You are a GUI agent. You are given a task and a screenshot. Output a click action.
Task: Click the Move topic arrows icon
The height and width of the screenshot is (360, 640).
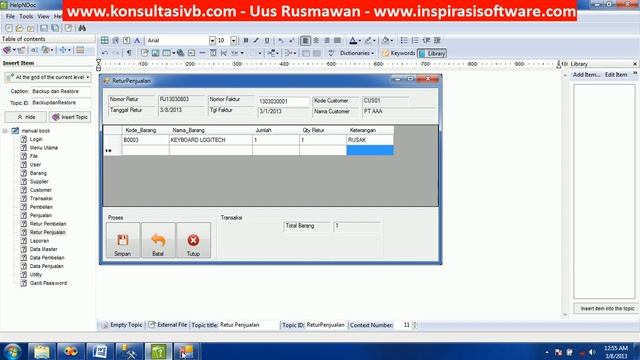click(62, 50)
